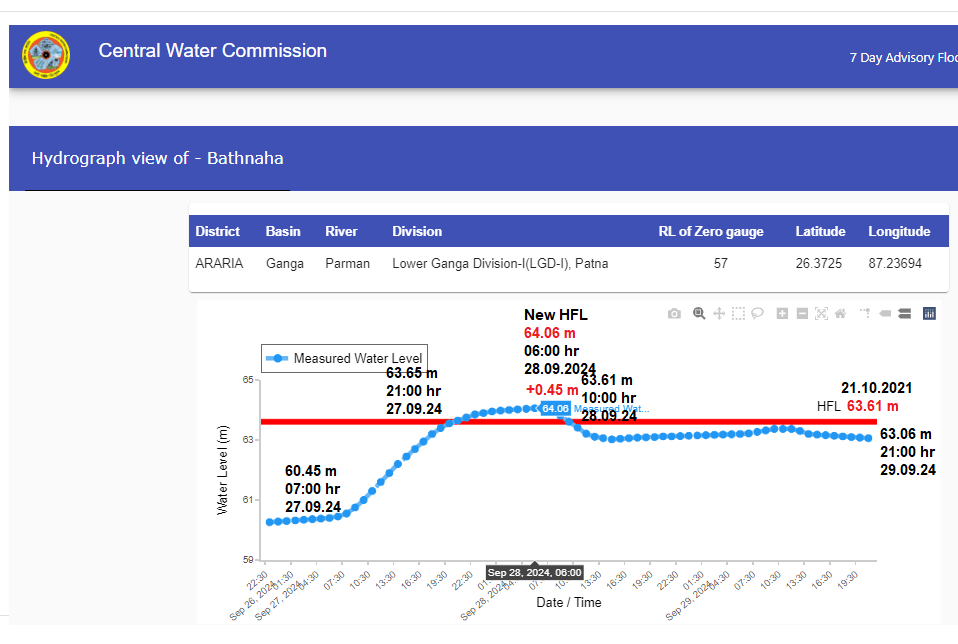Viewport: 958px width, 644px height.
Task: Click the 64.06 data point marker
Action: tap(536, 408)
